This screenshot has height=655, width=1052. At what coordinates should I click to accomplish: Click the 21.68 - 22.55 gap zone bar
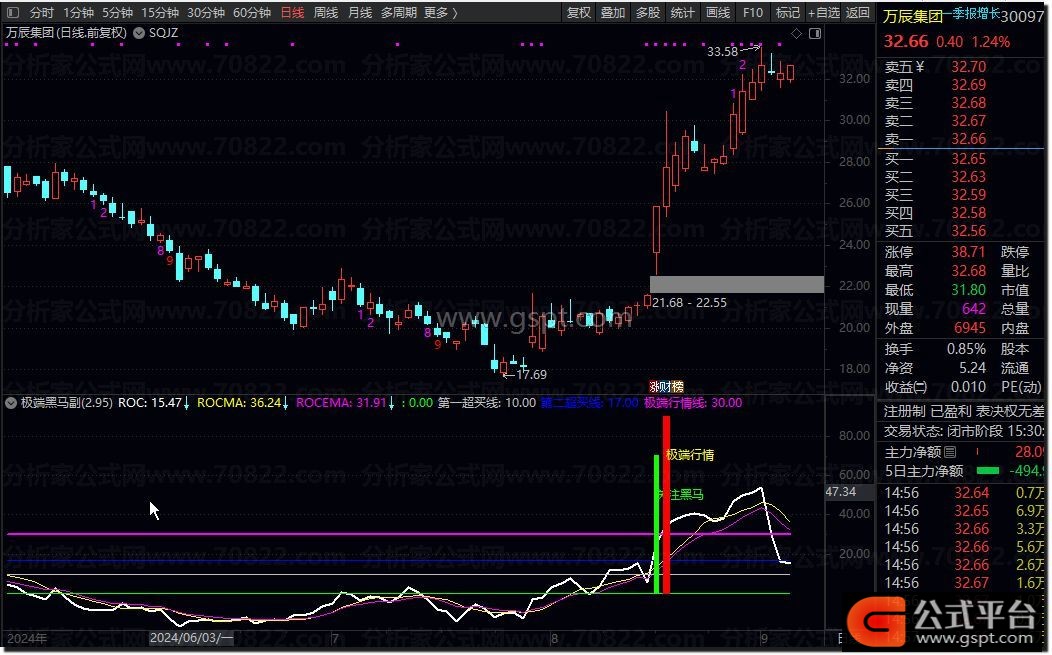point(737,285)
